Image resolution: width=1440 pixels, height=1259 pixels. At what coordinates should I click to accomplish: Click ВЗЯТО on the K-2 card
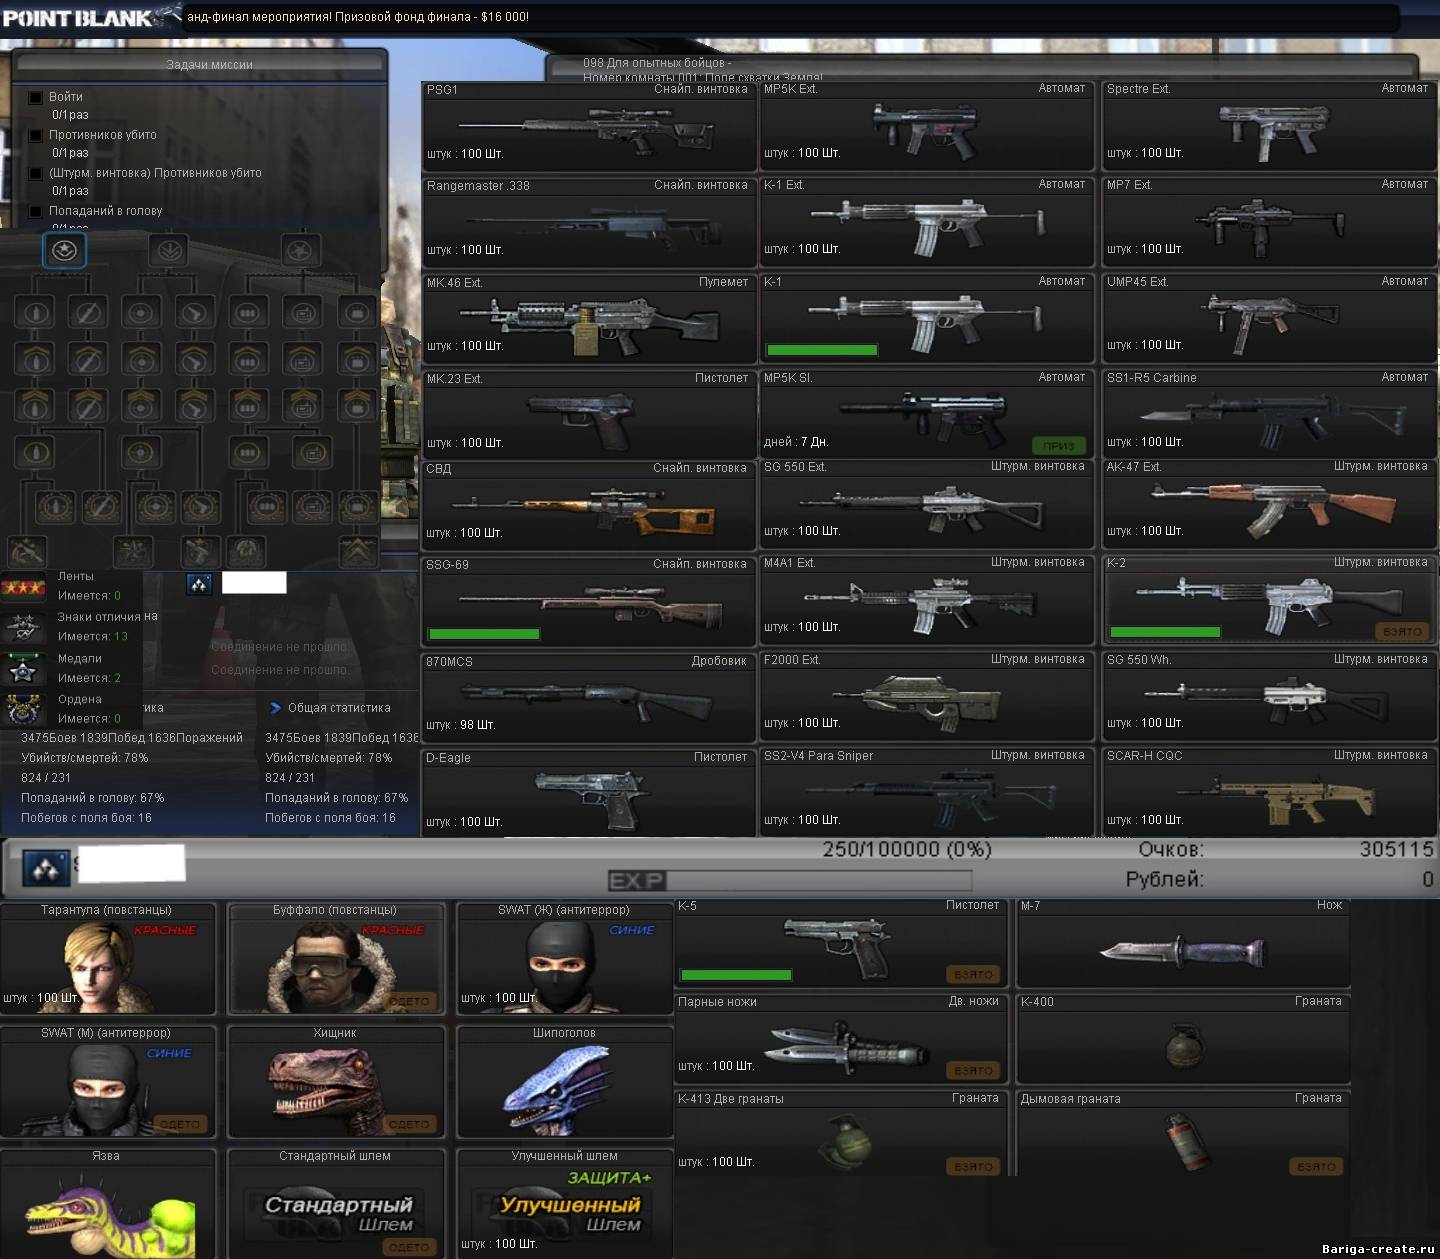click(x=1403, y=632)
